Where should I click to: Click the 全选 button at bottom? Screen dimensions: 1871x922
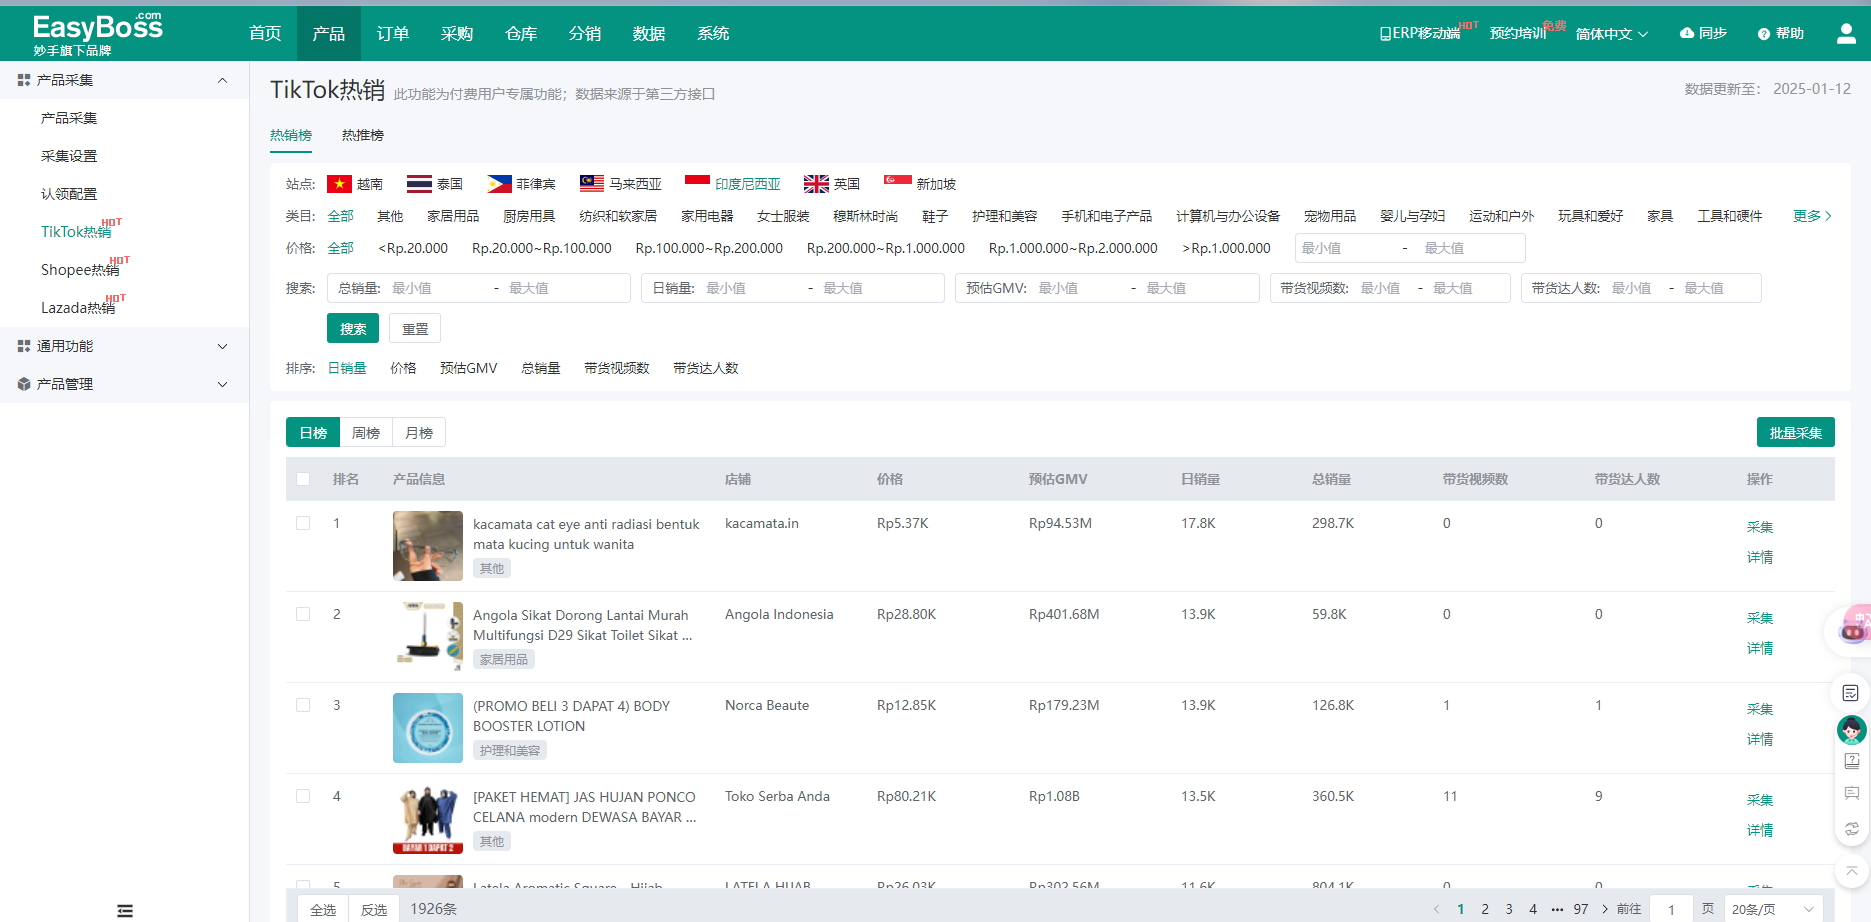click(323, 909)
